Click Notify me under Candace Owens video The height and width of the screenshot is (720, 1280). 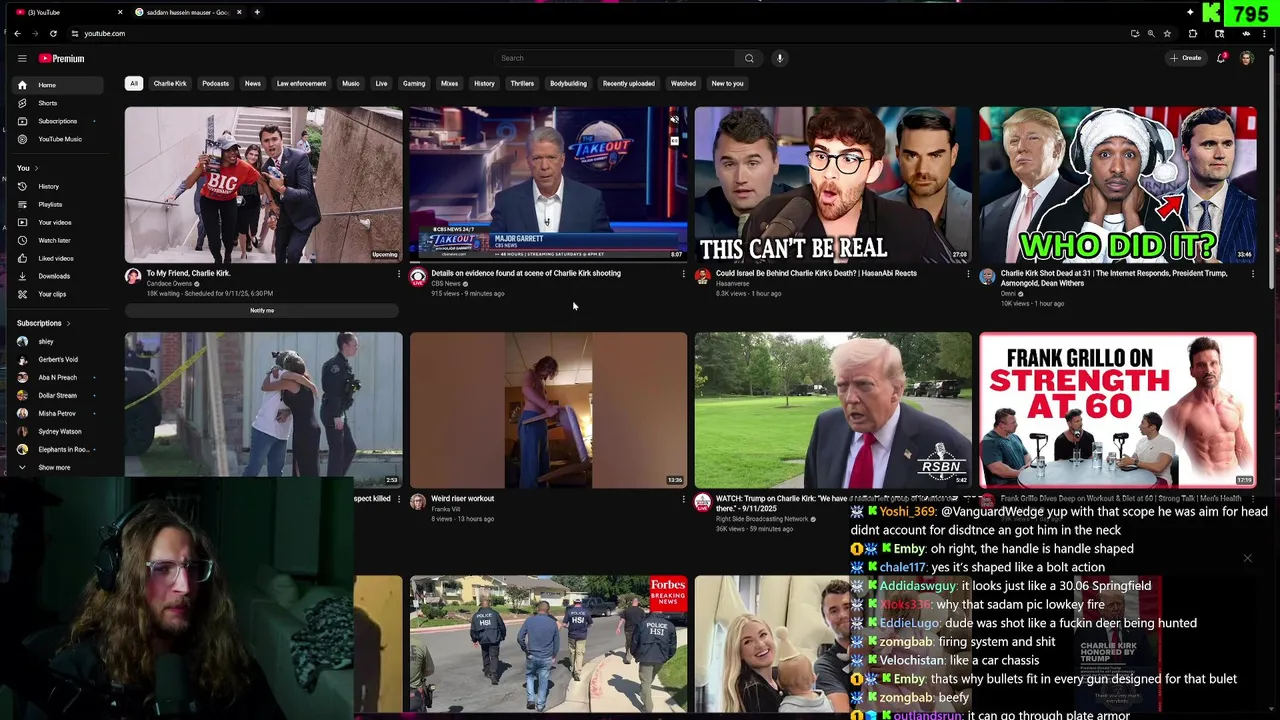pyautogui.click(x=262, y=311)
